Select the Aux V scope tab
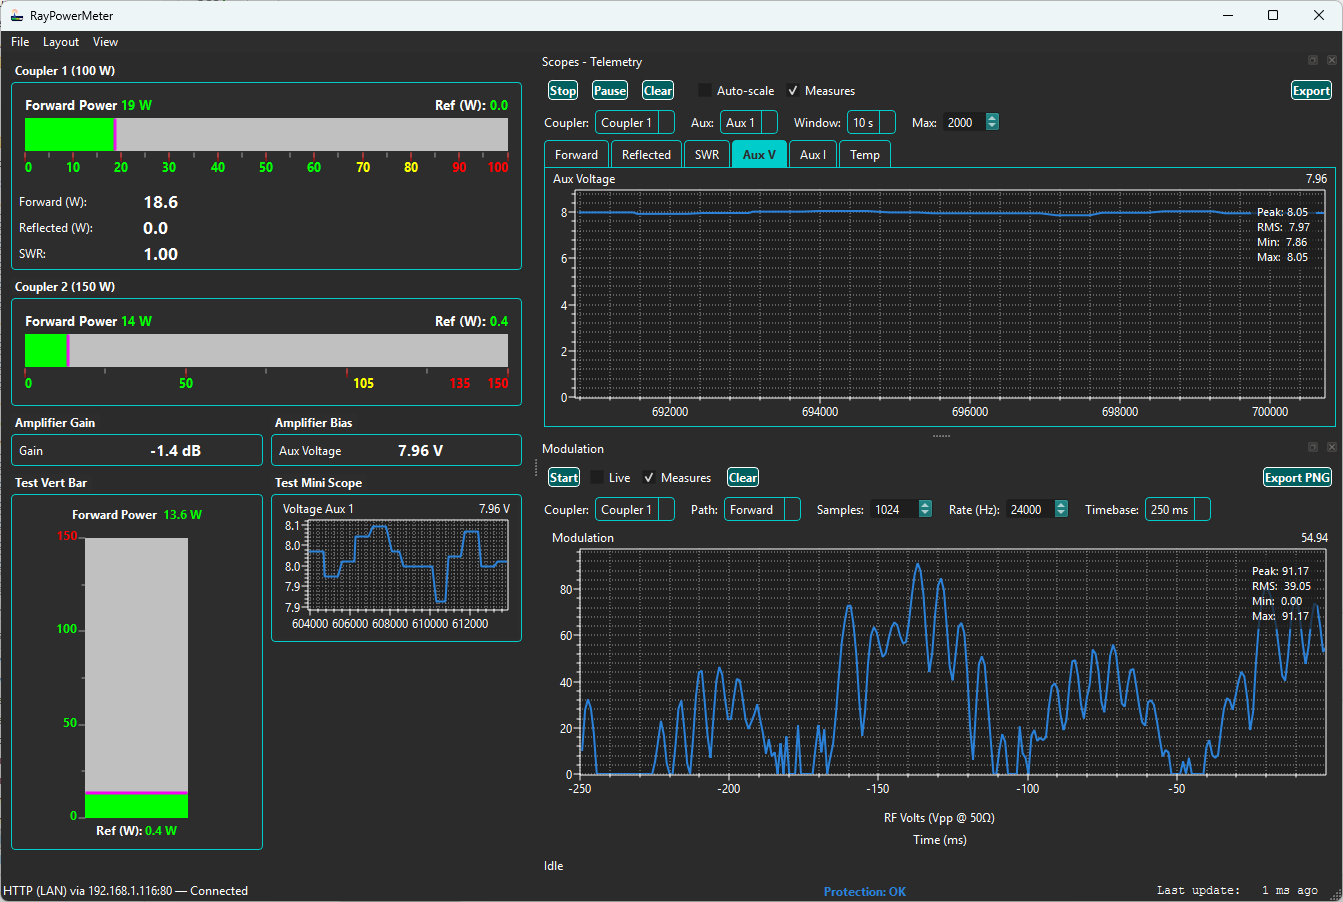Screen dimensions: 1343x902 (x=759, y=154)
